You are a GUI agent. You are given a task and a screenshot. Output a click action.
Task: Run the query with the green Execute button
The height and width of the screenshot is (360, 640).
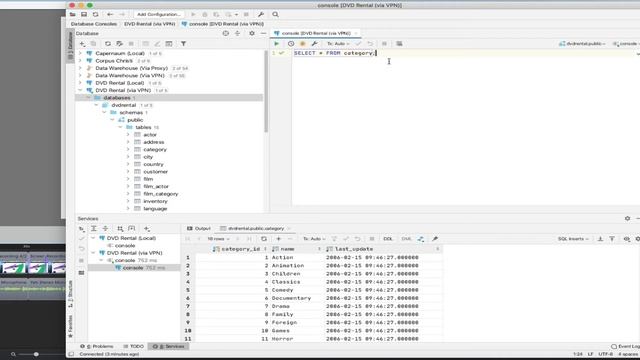pos(276,44)
